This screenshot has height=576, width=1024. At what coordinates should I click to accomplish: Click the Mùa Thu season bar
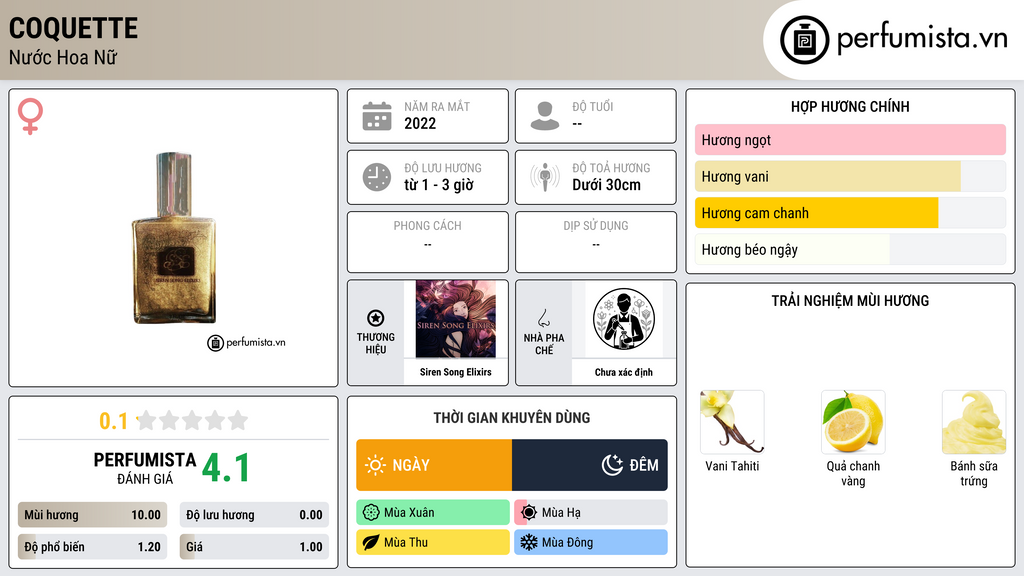coord(433,542)
